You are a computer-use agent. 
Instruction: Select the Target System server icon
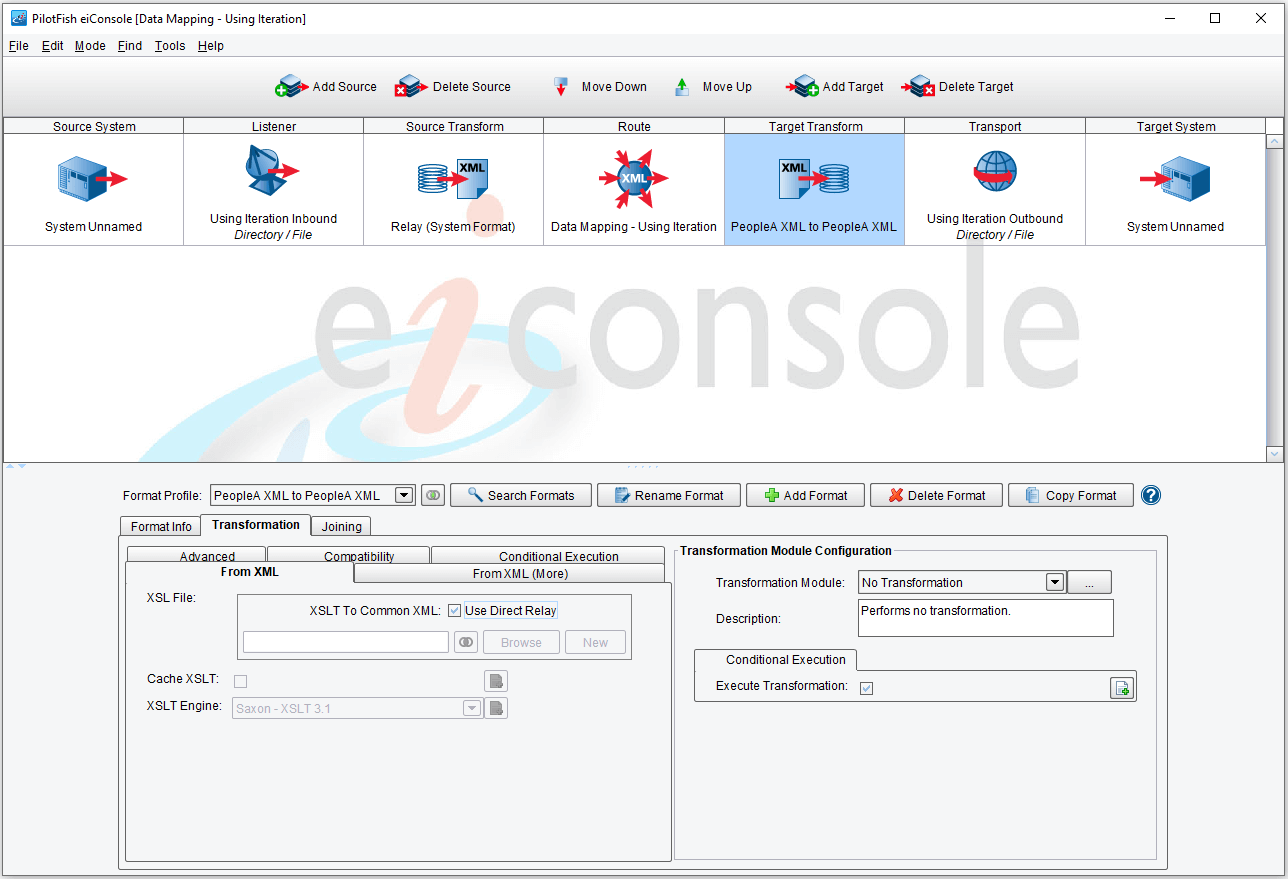(x=1175, y=180)
